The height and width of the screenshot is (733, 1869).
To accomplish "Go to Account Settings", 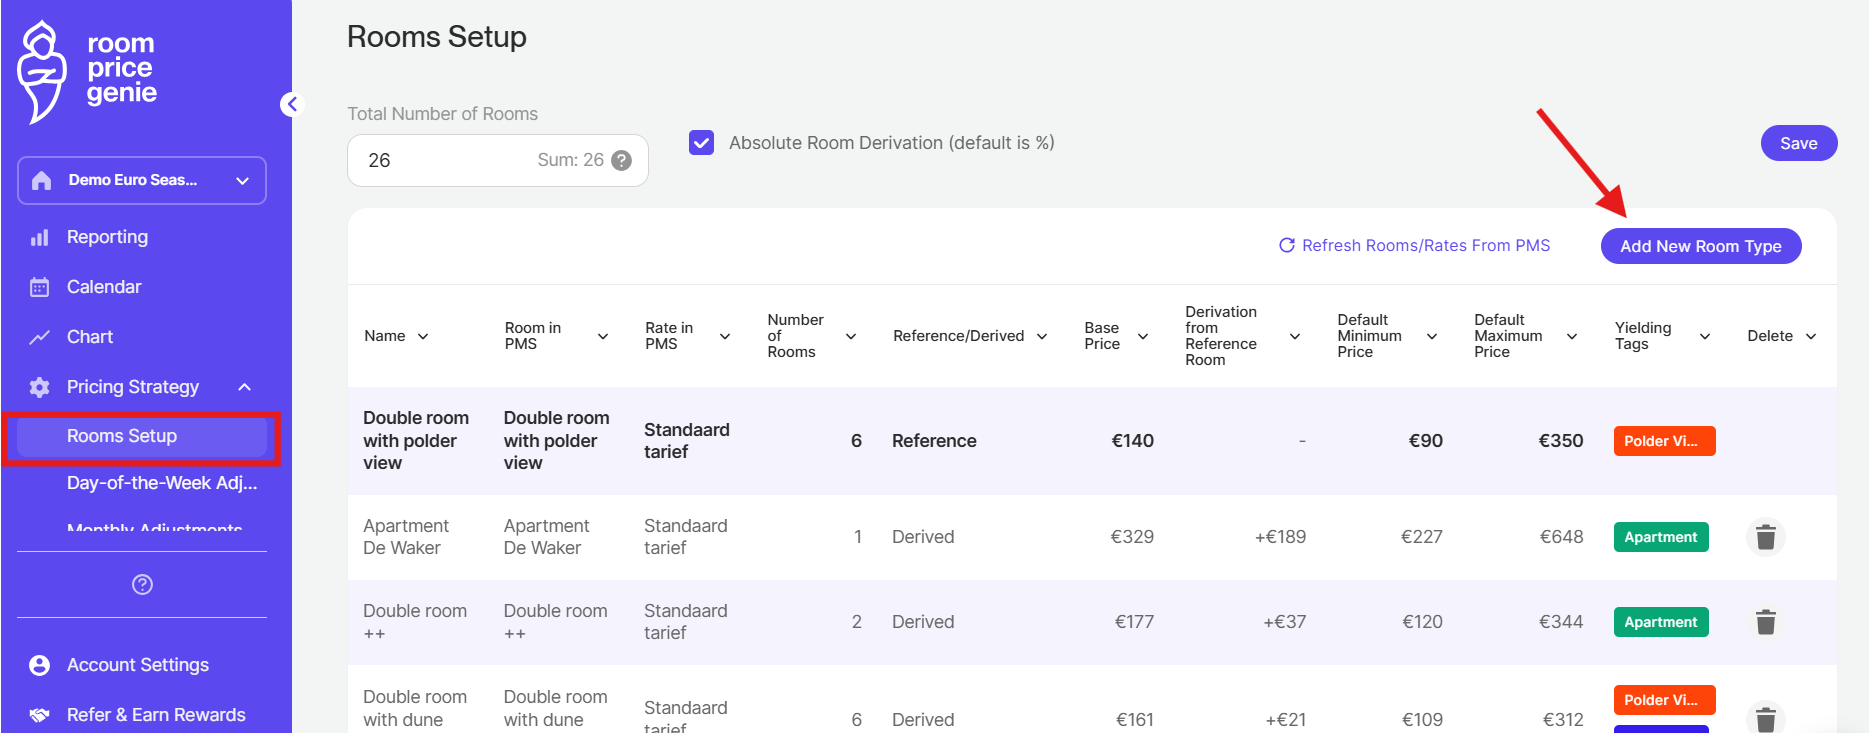I will point(138,665).
